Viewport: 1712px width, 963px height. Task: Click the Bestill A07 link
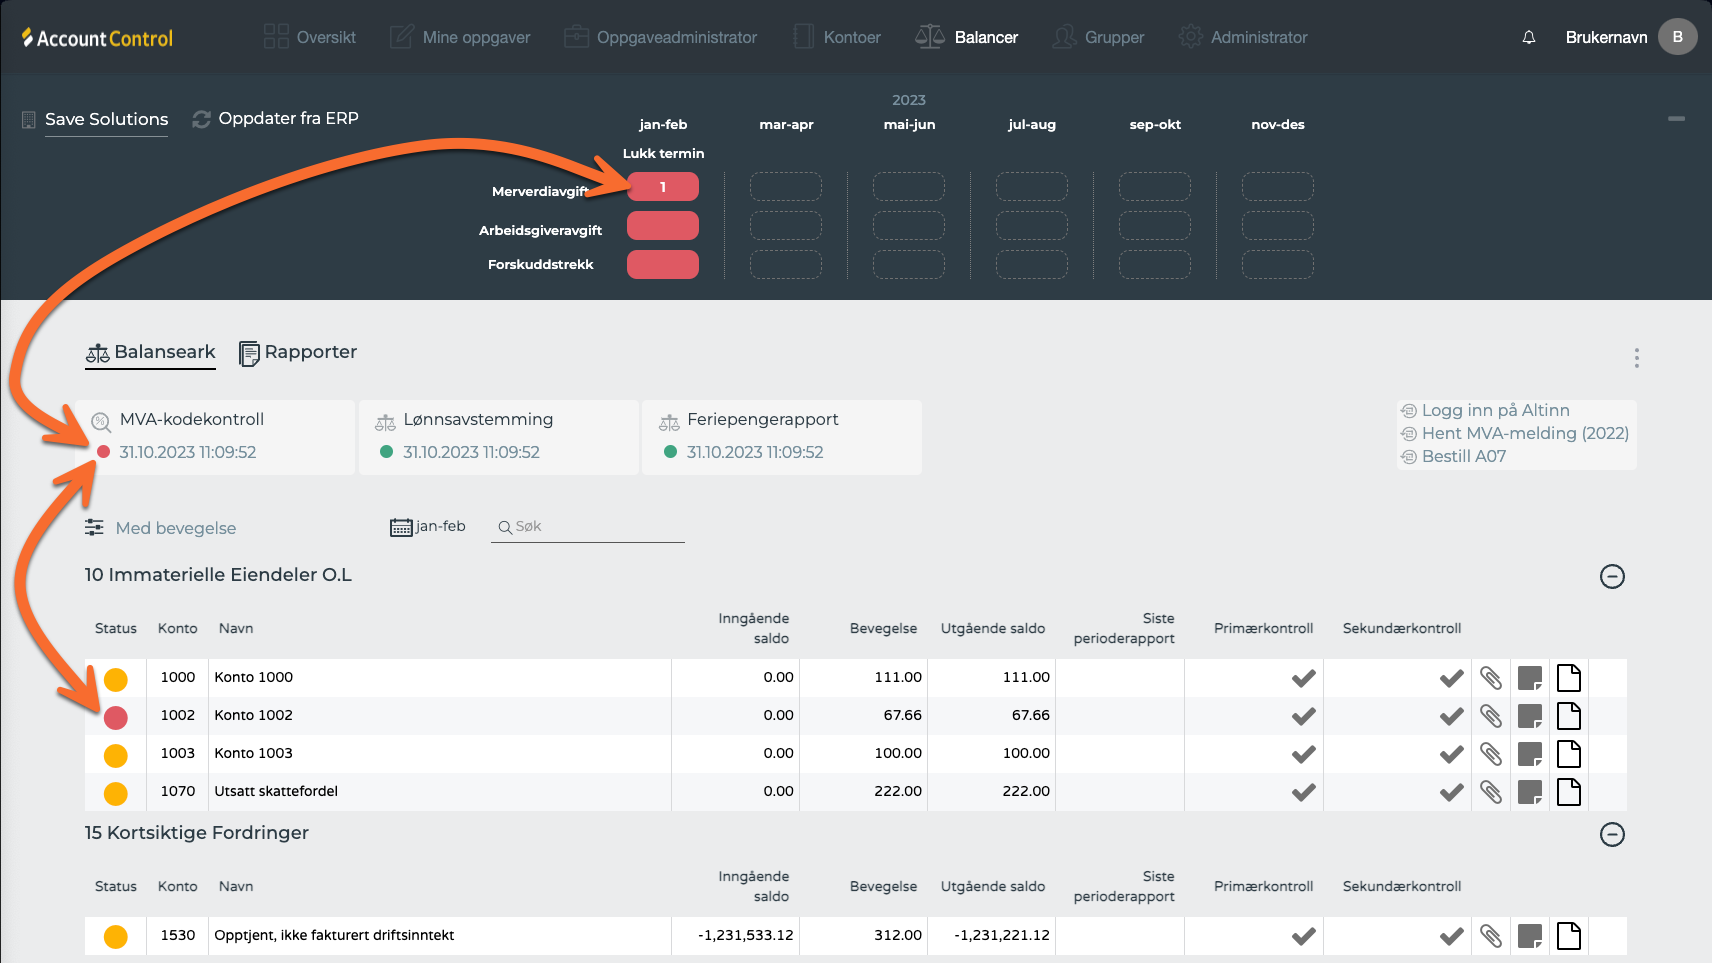coord(1463,456)
